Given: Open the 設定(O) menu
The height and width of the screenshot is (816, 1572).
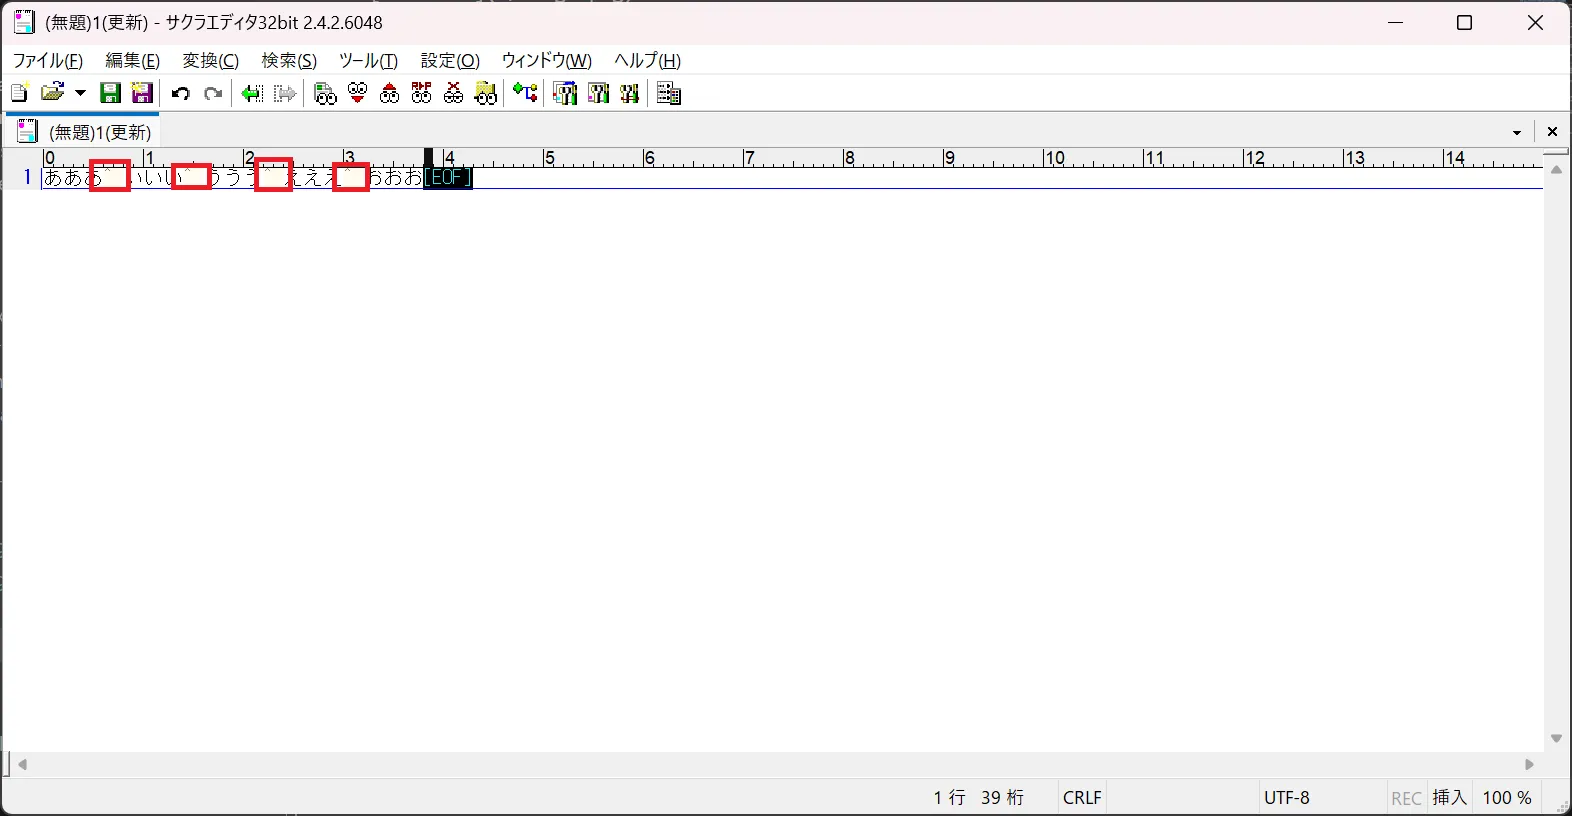Looking at the screenshot, I should tap(450, 60).
